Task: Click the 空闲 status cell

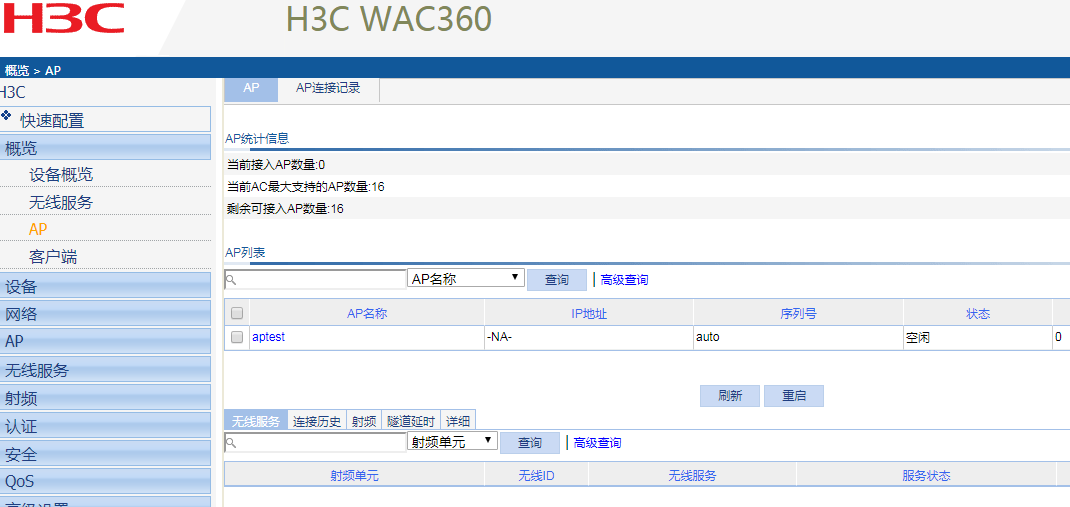Action: pos(978,337)
